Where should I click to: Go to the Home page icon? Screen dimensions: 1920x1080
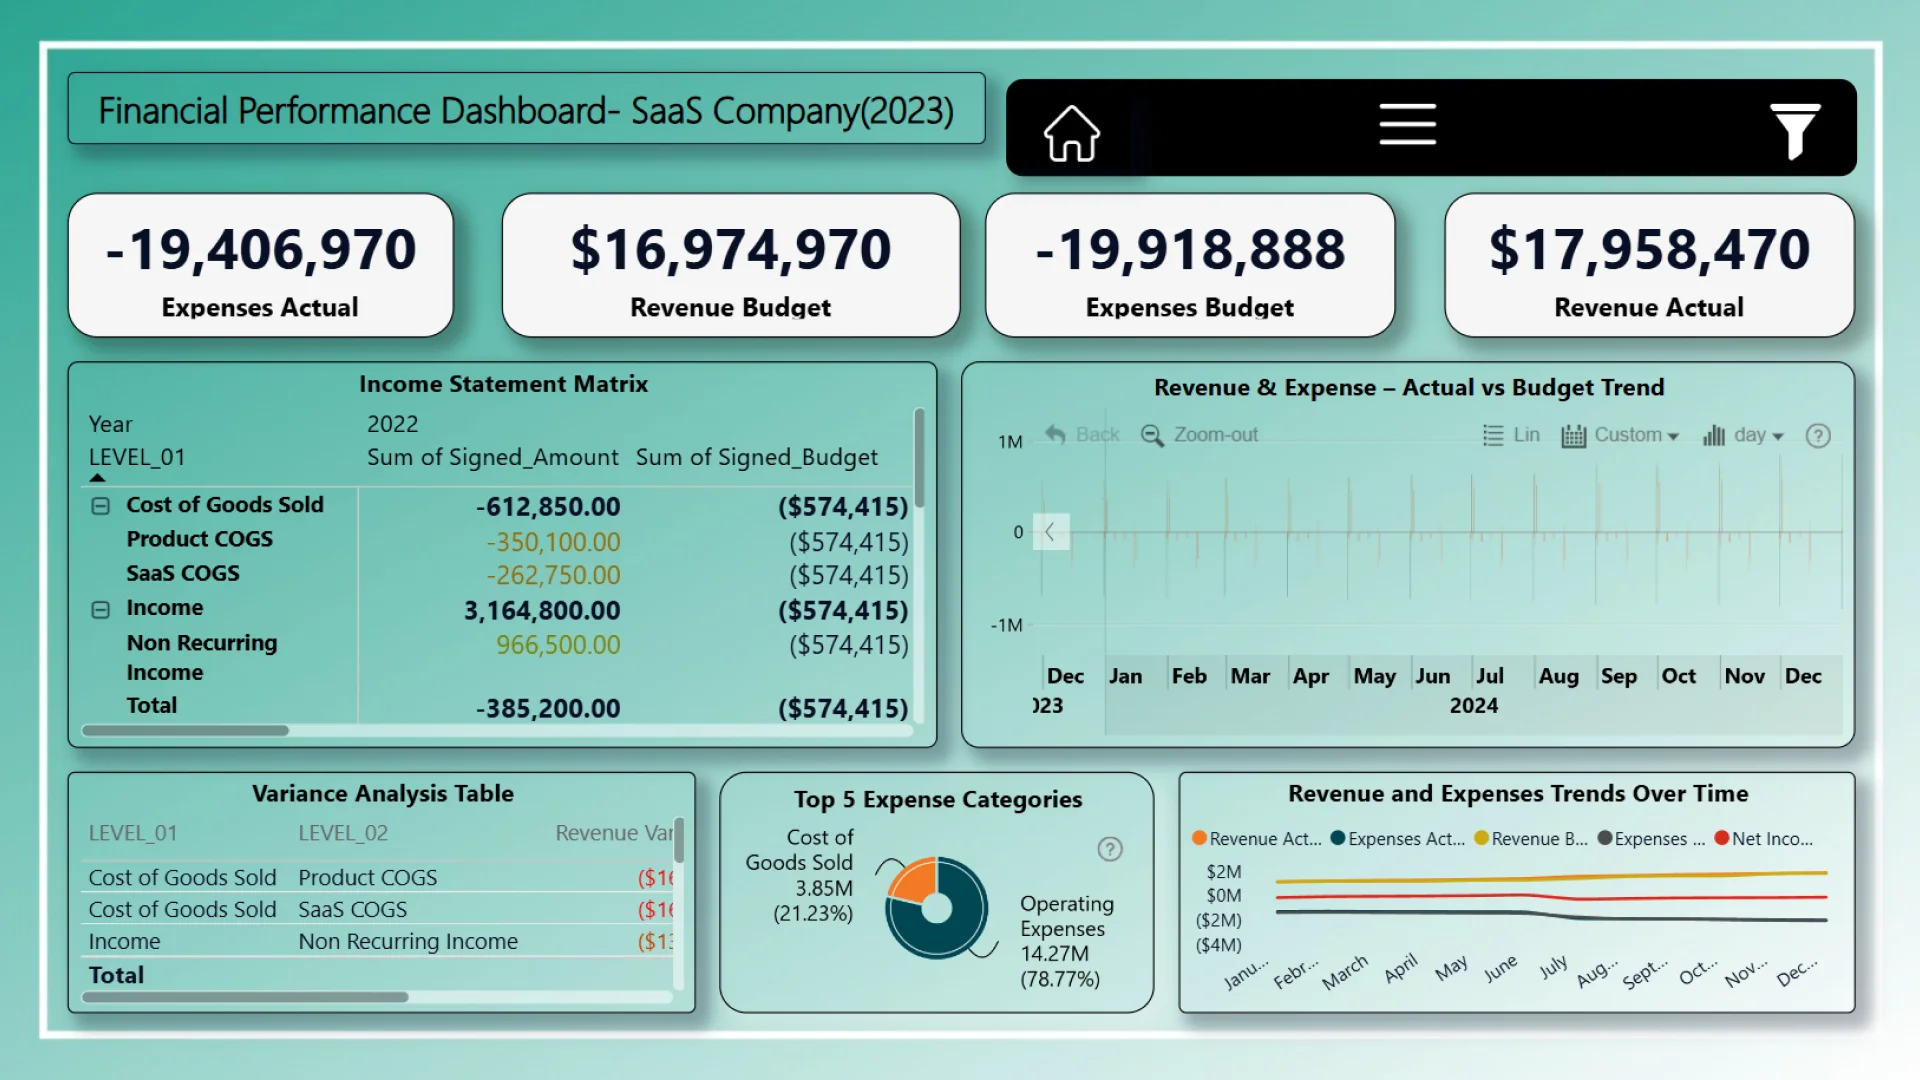click(1071, 132)
